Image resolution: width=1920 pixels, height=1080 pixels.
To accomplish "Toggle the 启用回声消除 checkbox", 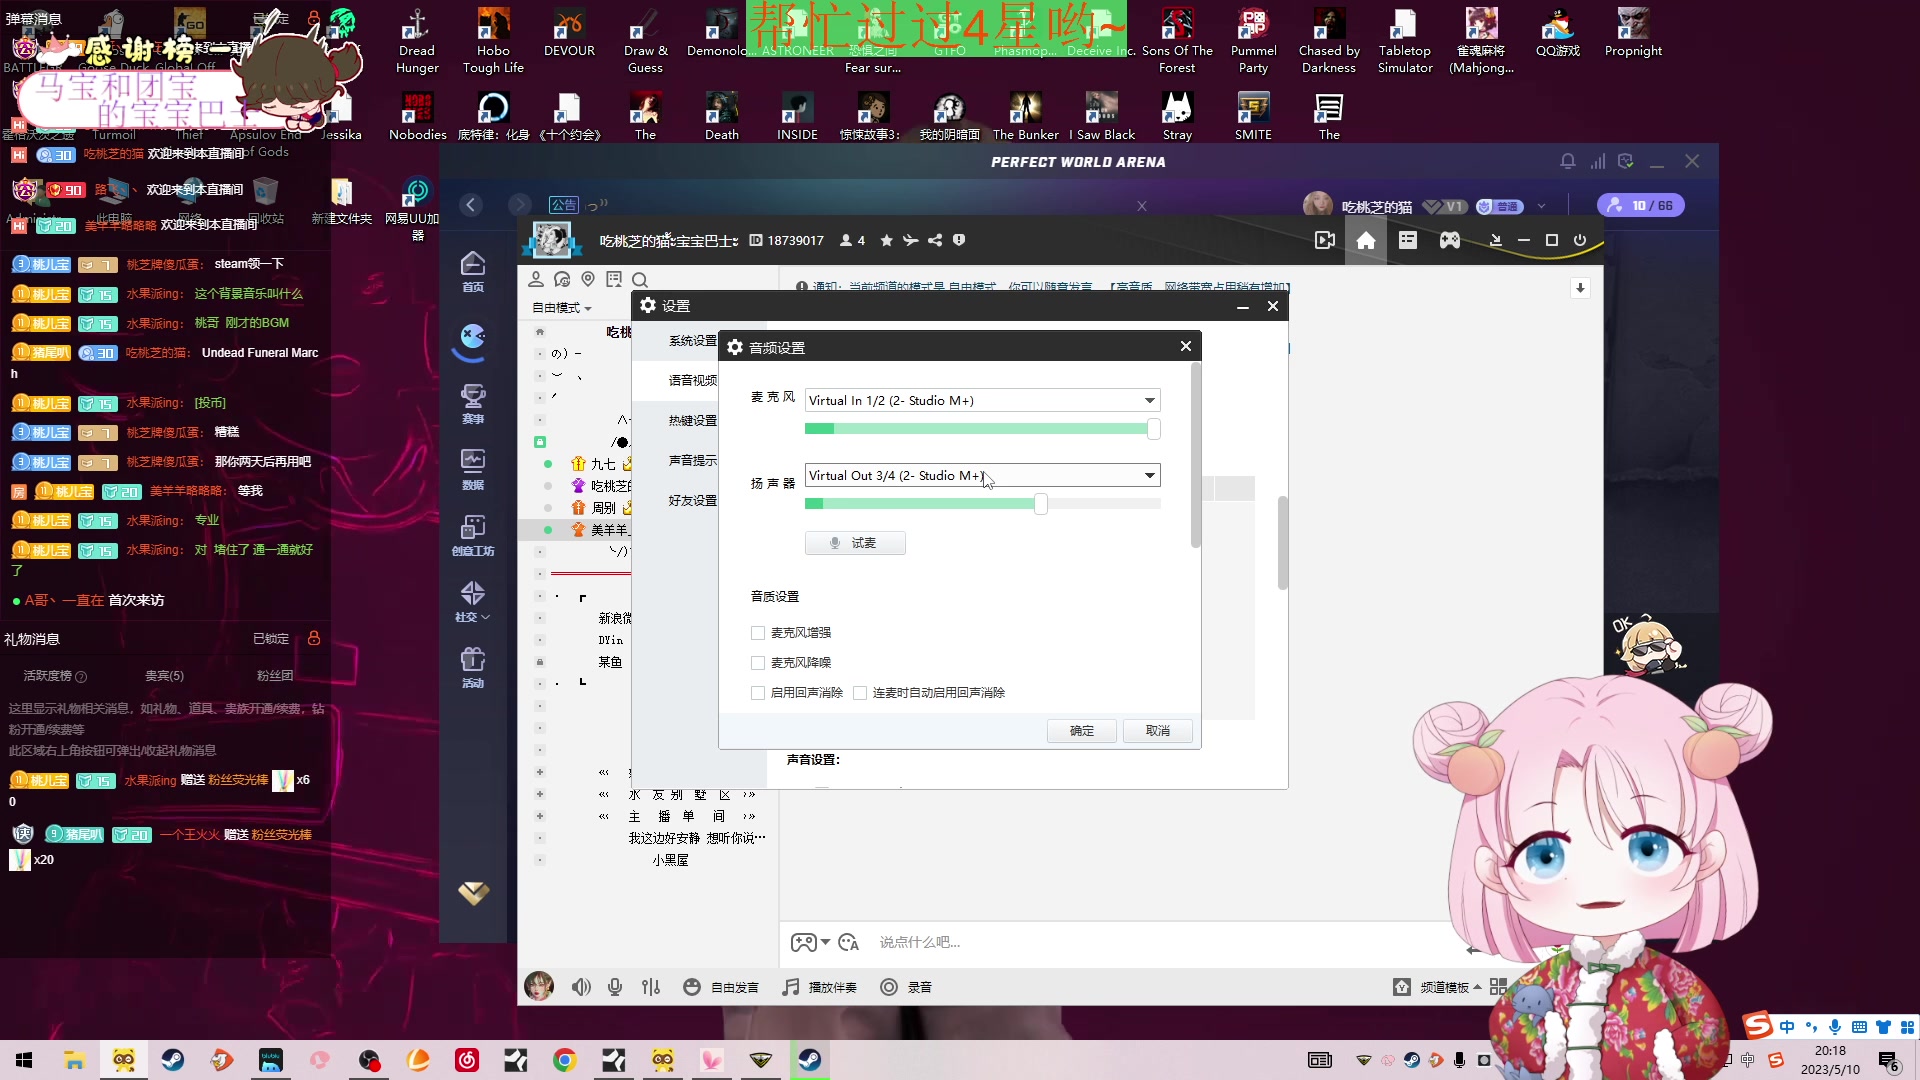I will pyautogui.click(x=758, y=693).
